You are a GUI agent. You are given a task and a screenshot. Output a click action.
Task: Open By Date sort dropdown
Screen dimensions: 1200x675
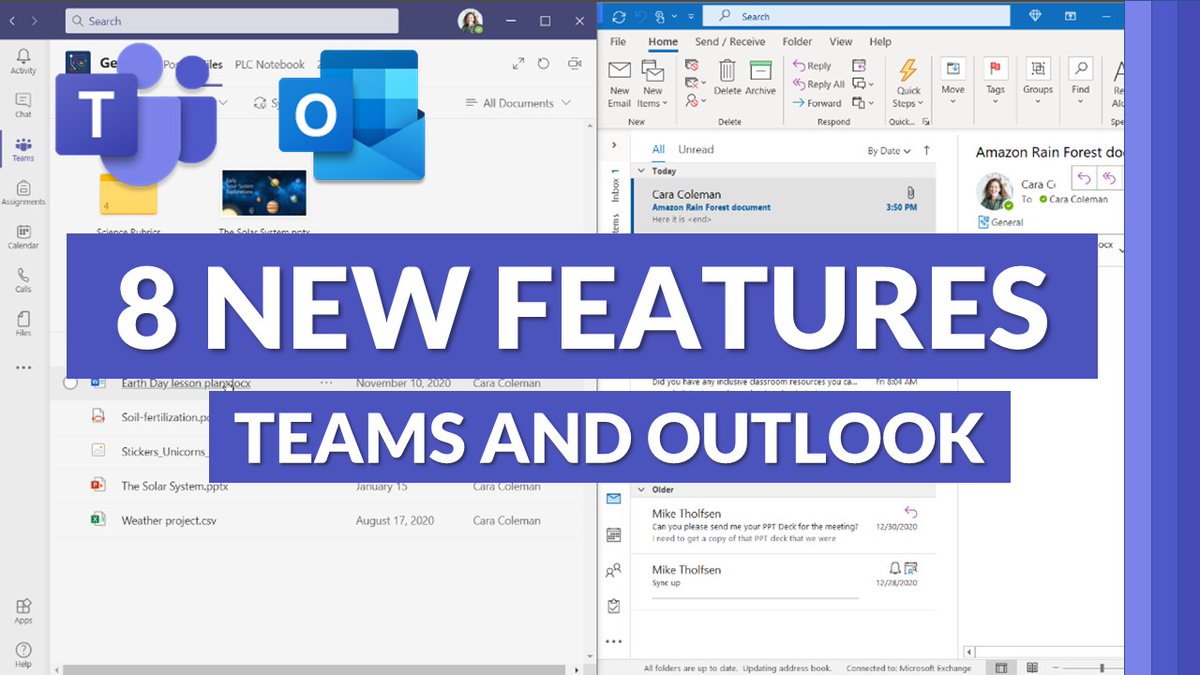pos(889,151)
